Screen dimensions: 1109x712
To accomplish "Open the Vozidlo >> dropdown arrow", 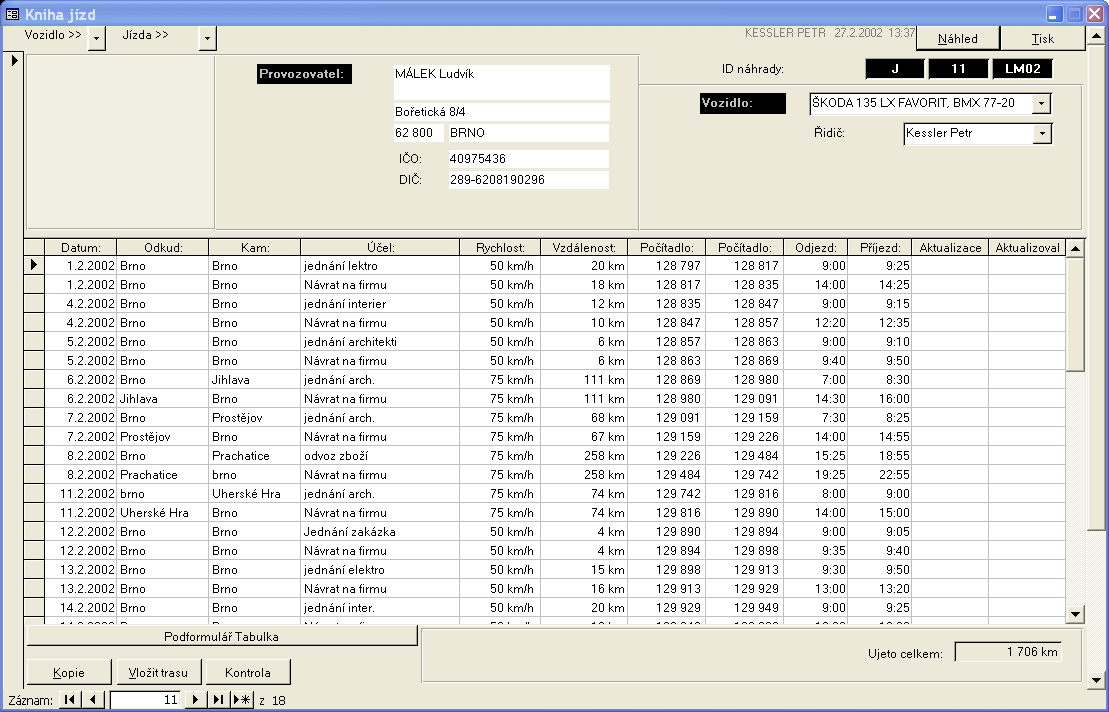I will pyautogui.click(x=96, y=38).
